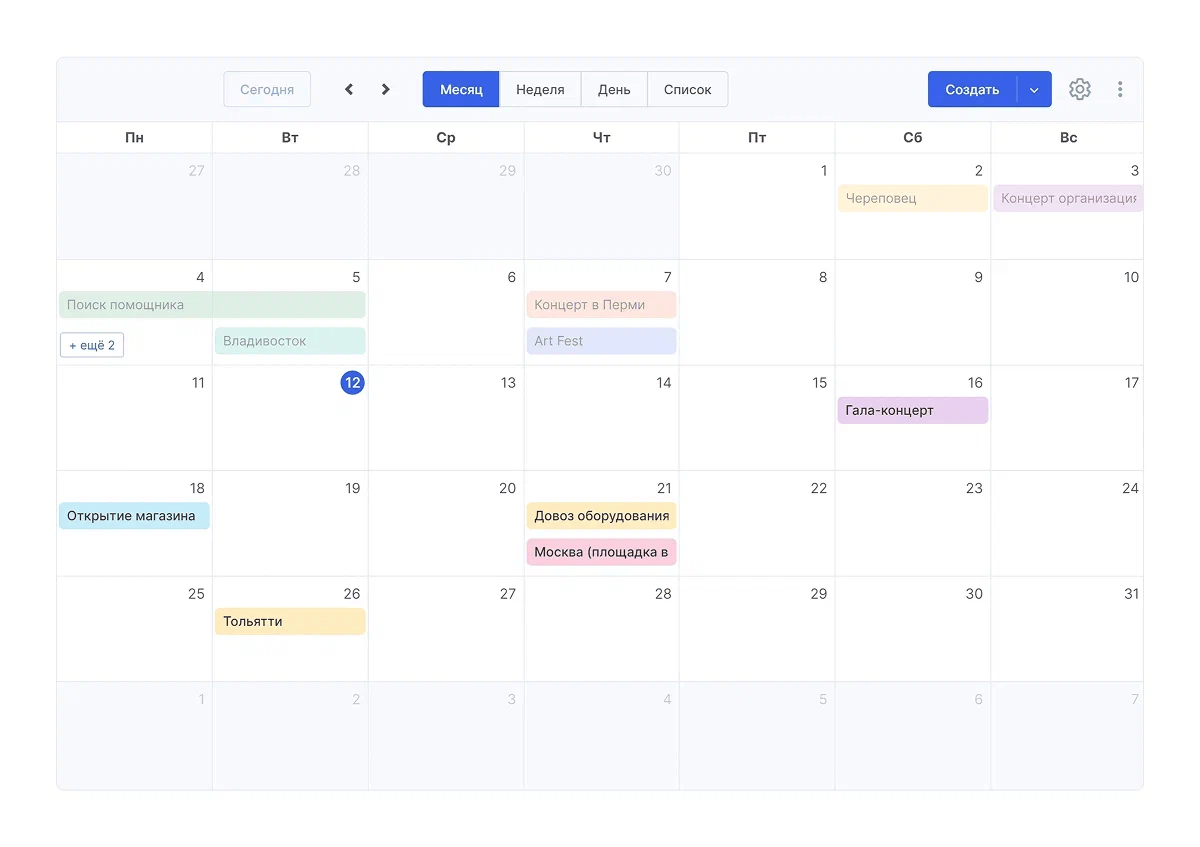Image resolution: width=1200 pixels, height=847 pixels.
Task: Expand hidden events via '+ ещё 2'
Action: [x=92, y=345]
